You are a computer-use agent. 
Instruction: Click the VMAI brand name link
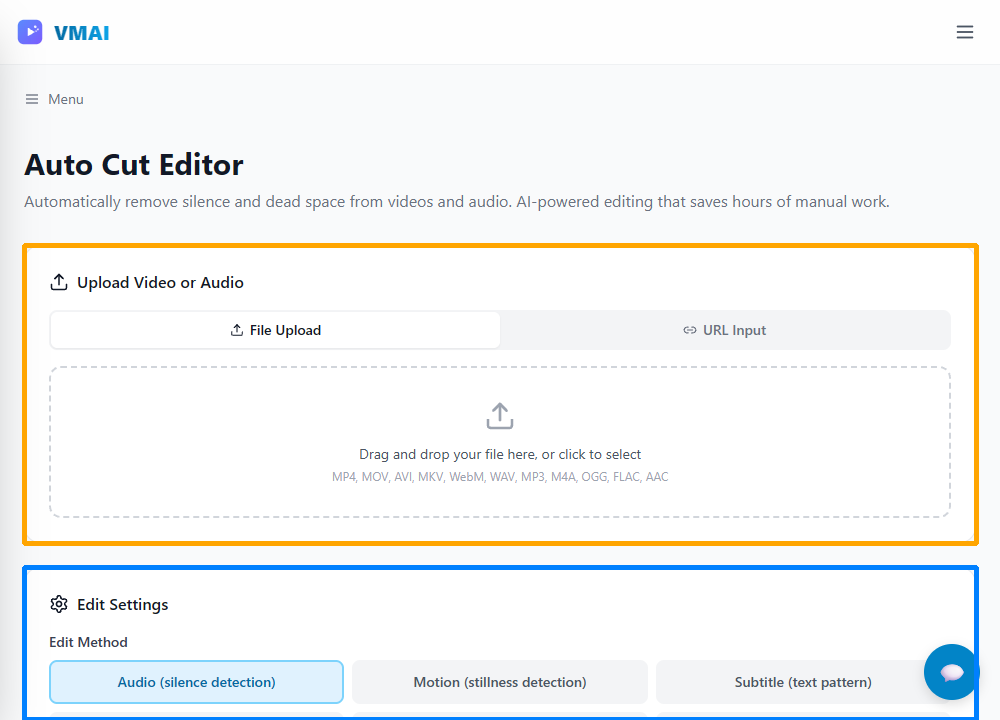(82, 33)
